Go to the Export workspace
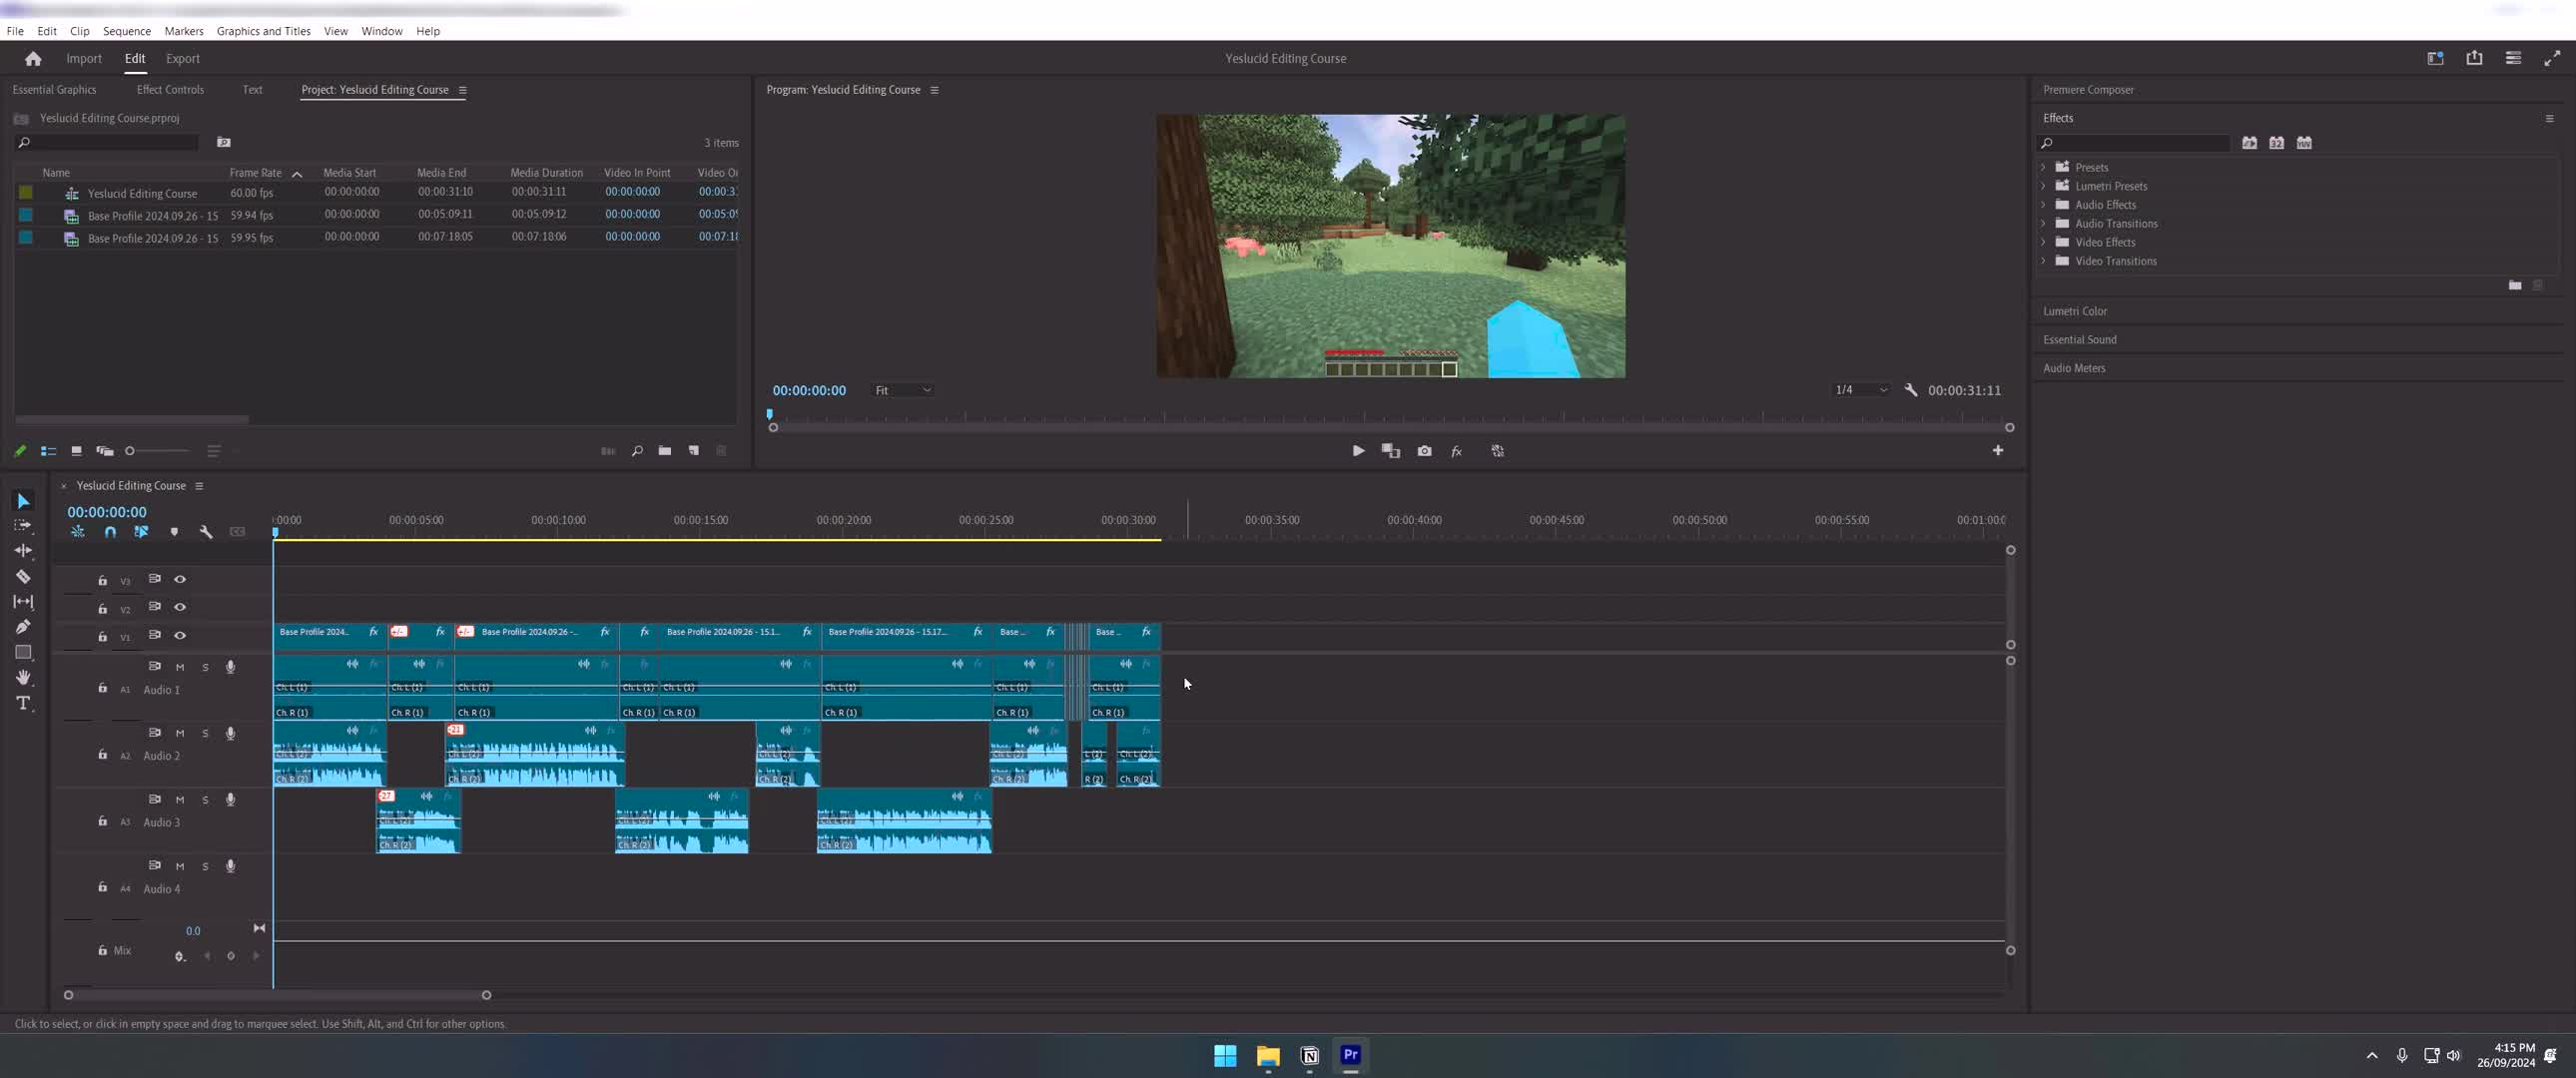Image resolution: width=2576 pixels, height=1078 pixels. coord(182,59)
